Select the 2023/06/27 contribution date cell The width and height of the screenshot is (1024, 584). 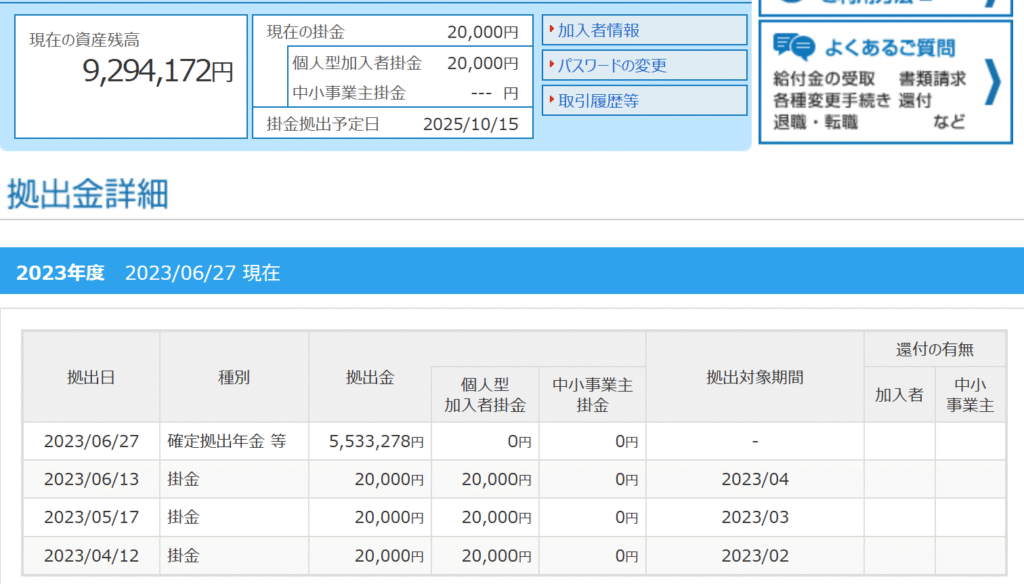click(x=91, y=441)
